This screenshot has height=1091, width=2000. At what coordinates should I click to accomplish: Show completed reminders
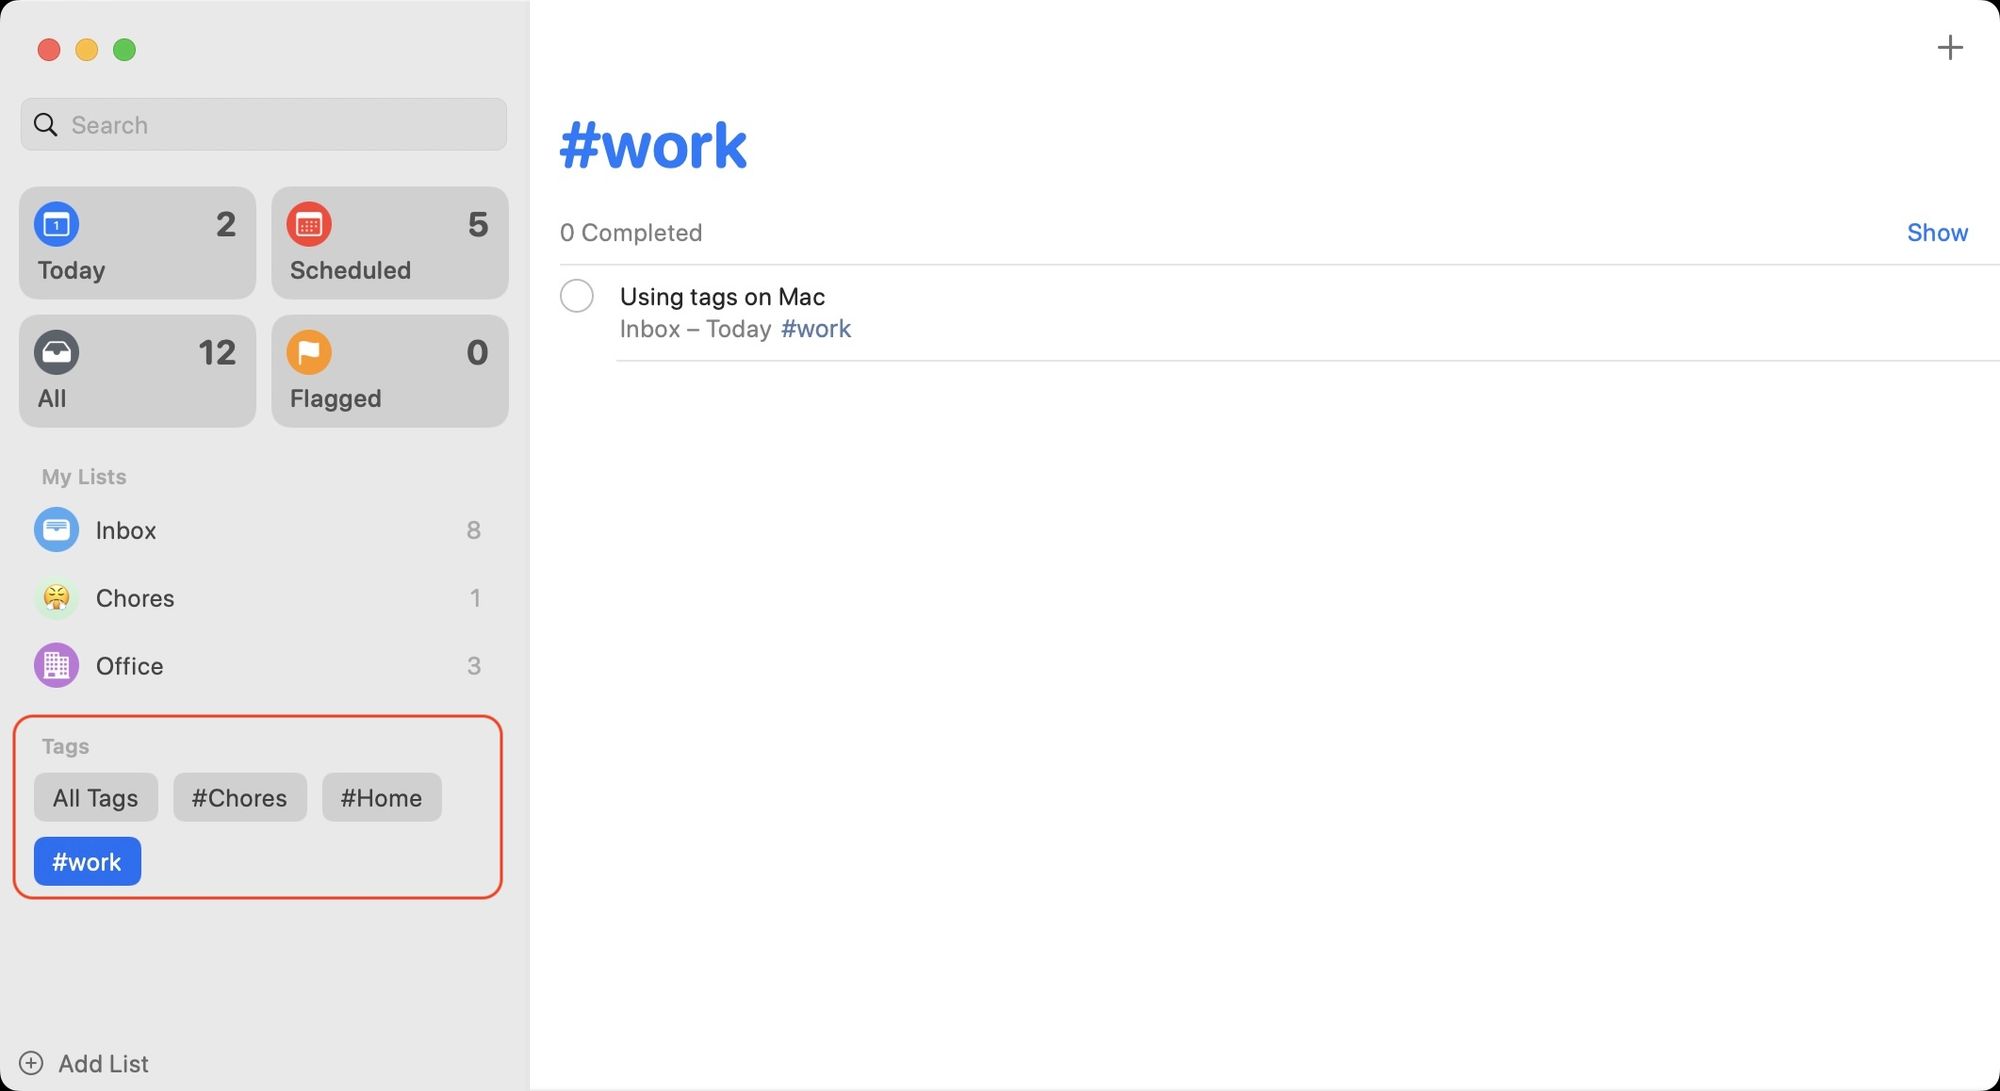(x=1937, y=232)
